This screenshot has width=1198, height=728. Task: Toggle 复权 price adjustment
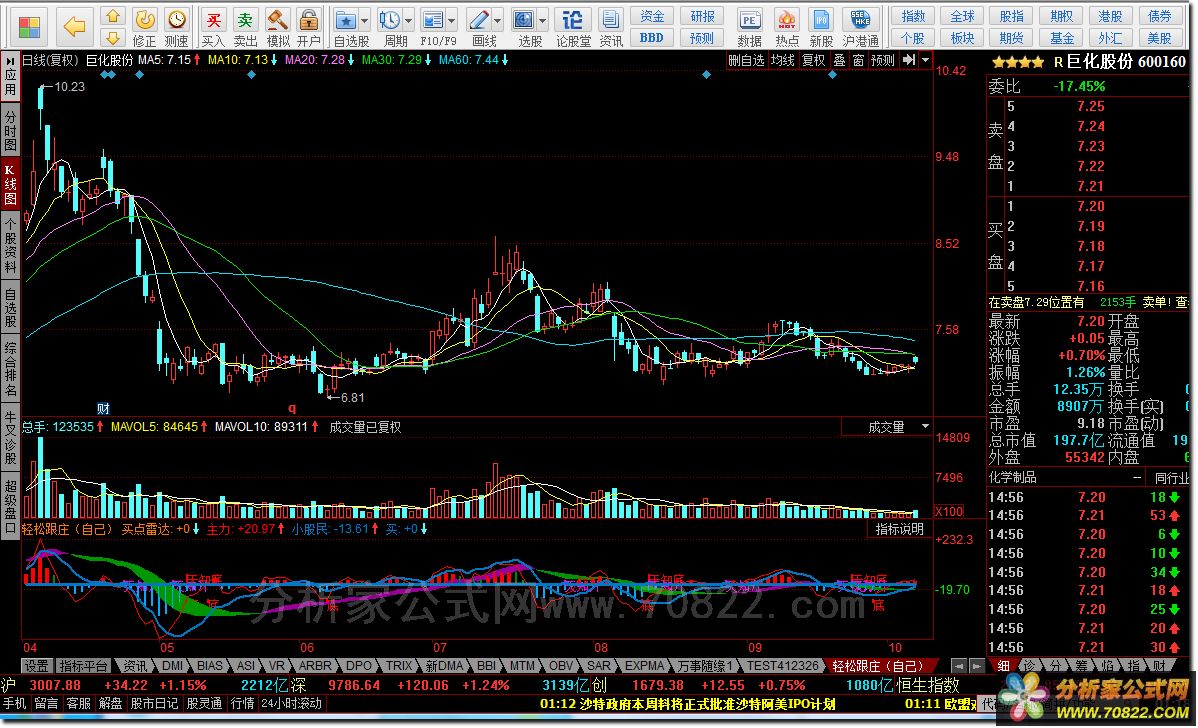coord(814,60)
